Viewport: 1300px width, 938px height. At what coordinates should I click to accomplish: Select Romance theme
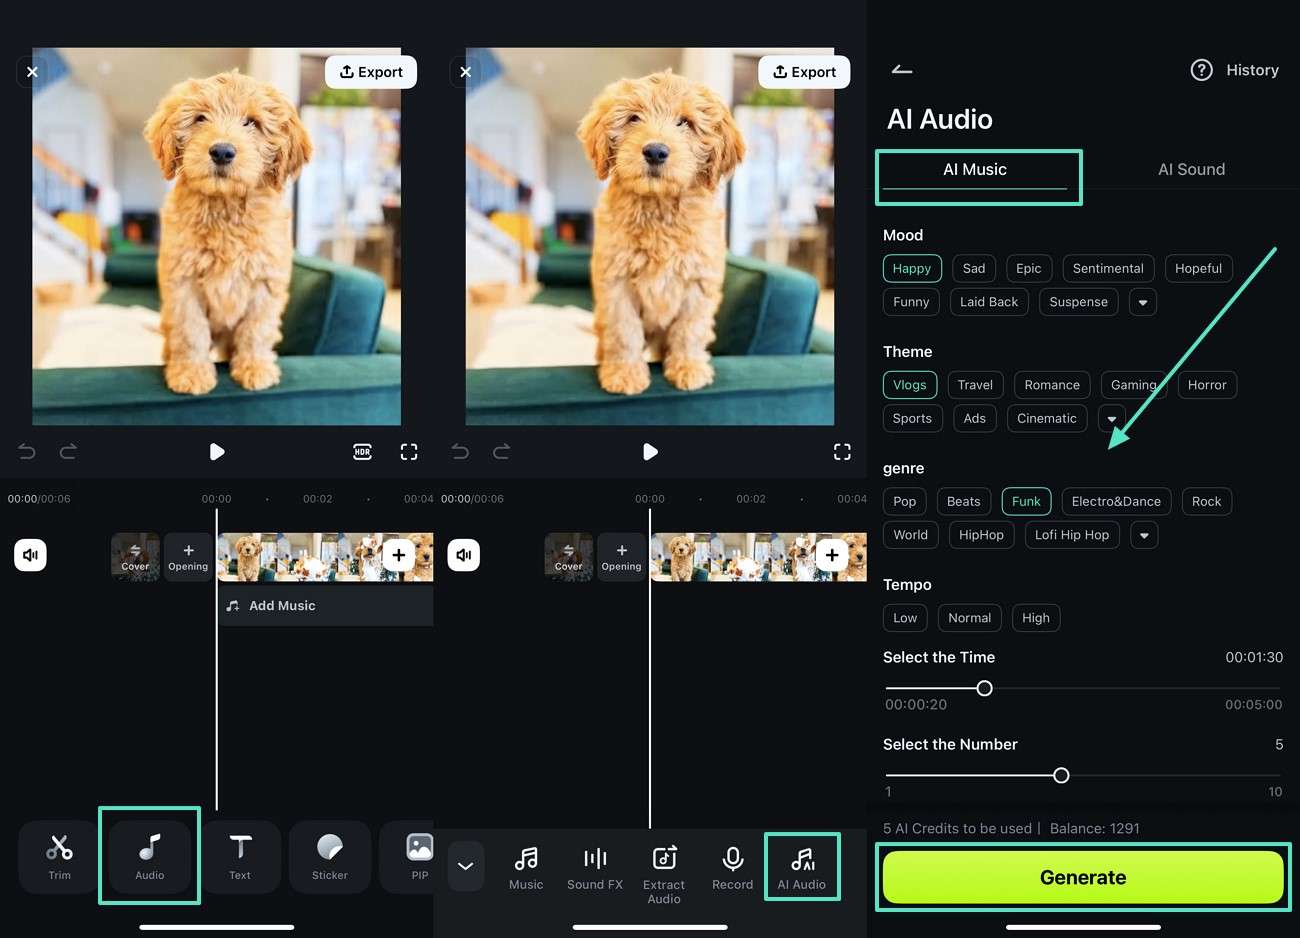click(x=1052, y=385)
